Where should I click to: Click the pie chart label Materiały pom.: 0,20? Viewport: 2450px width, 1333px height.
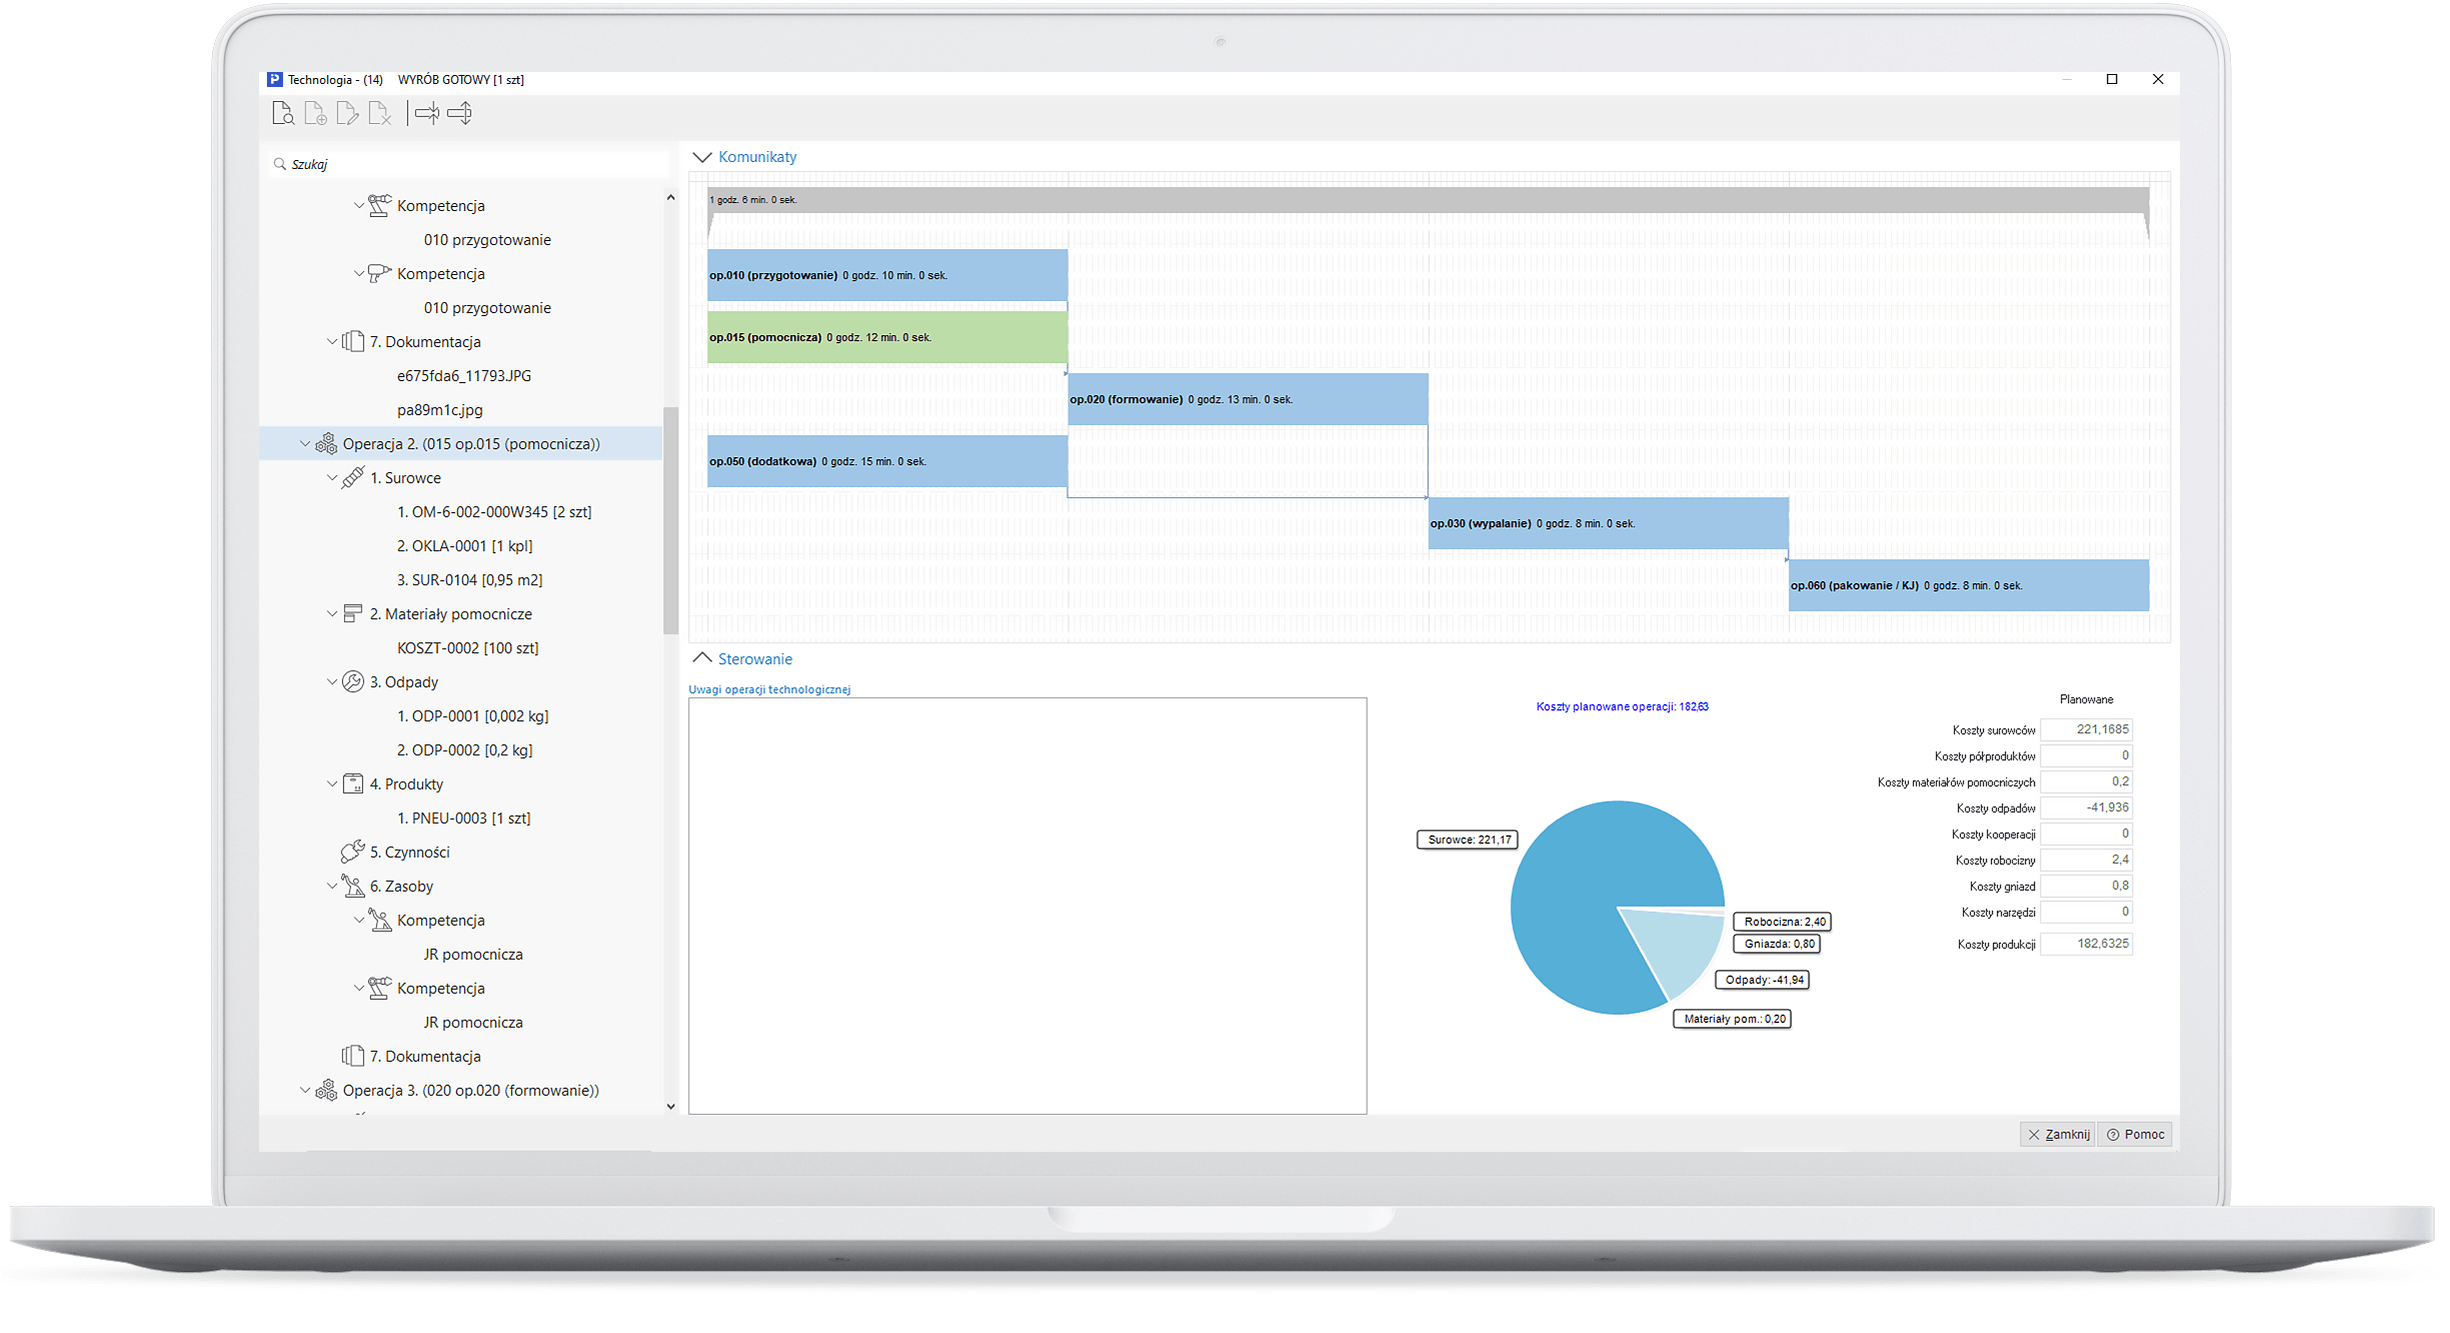[x=1733, y=1019]
